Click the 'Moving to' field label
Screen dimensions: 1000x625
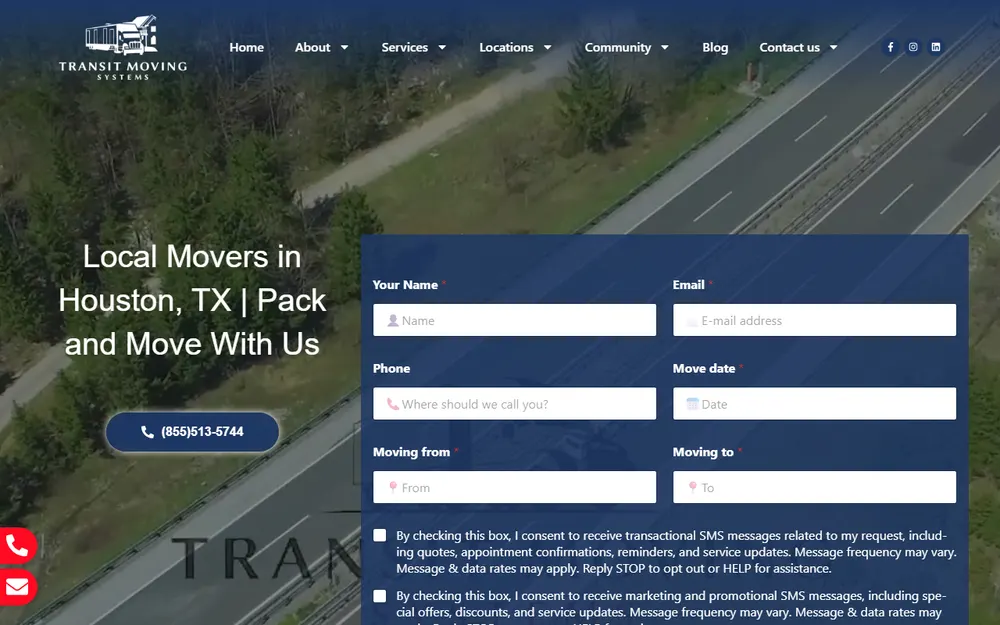pos(703,452)
